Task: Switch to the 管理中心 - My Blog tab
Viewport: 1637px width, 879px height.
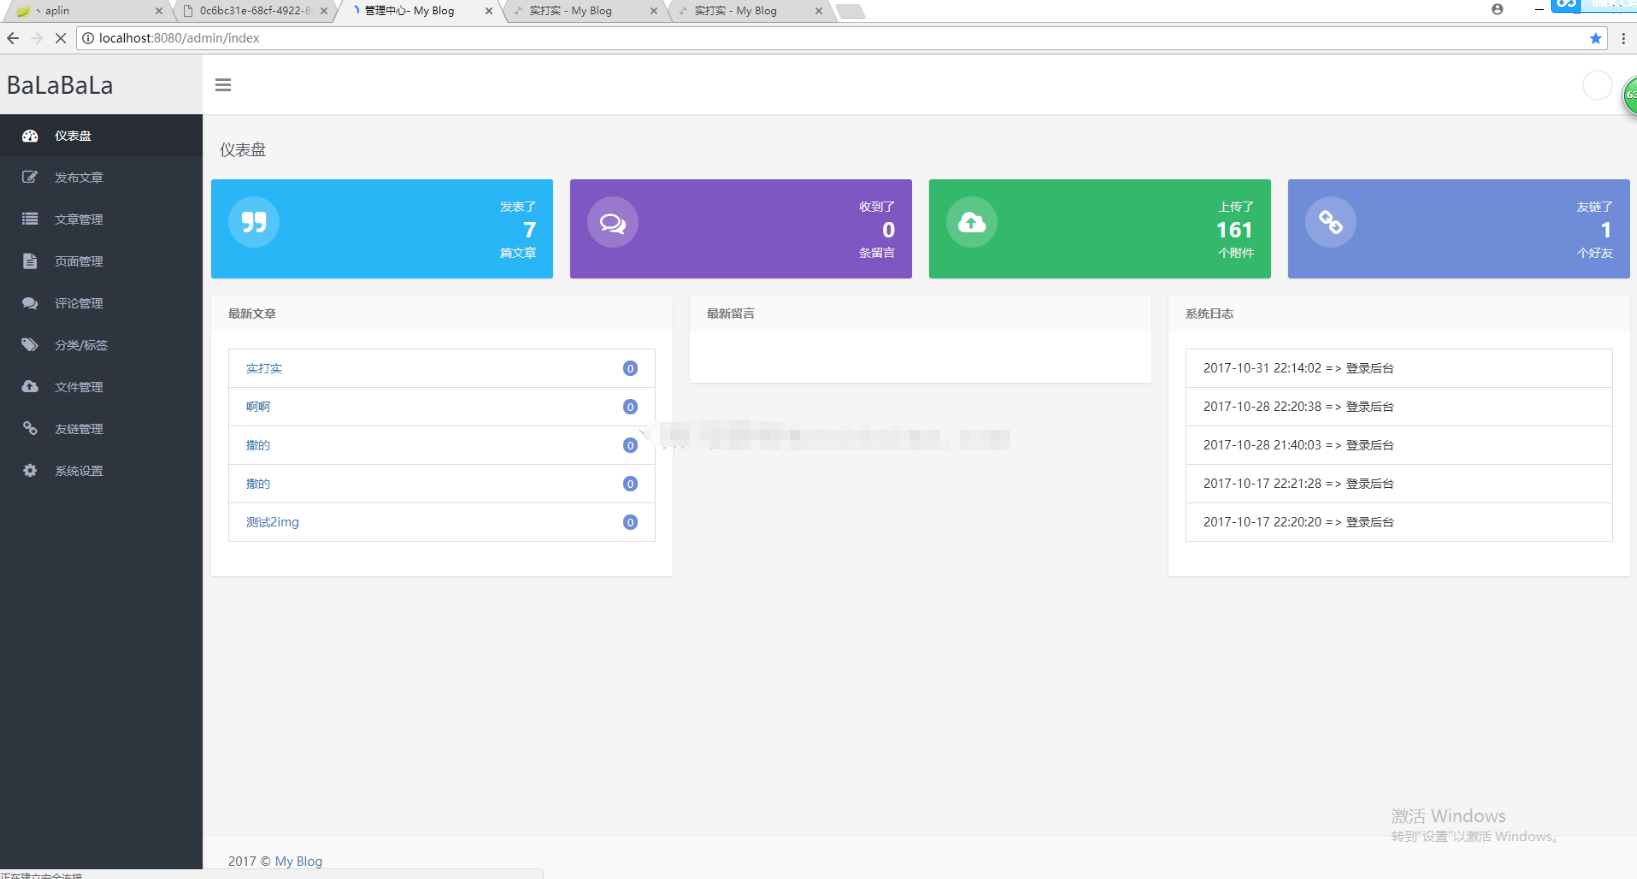Action: click(420, 11)
